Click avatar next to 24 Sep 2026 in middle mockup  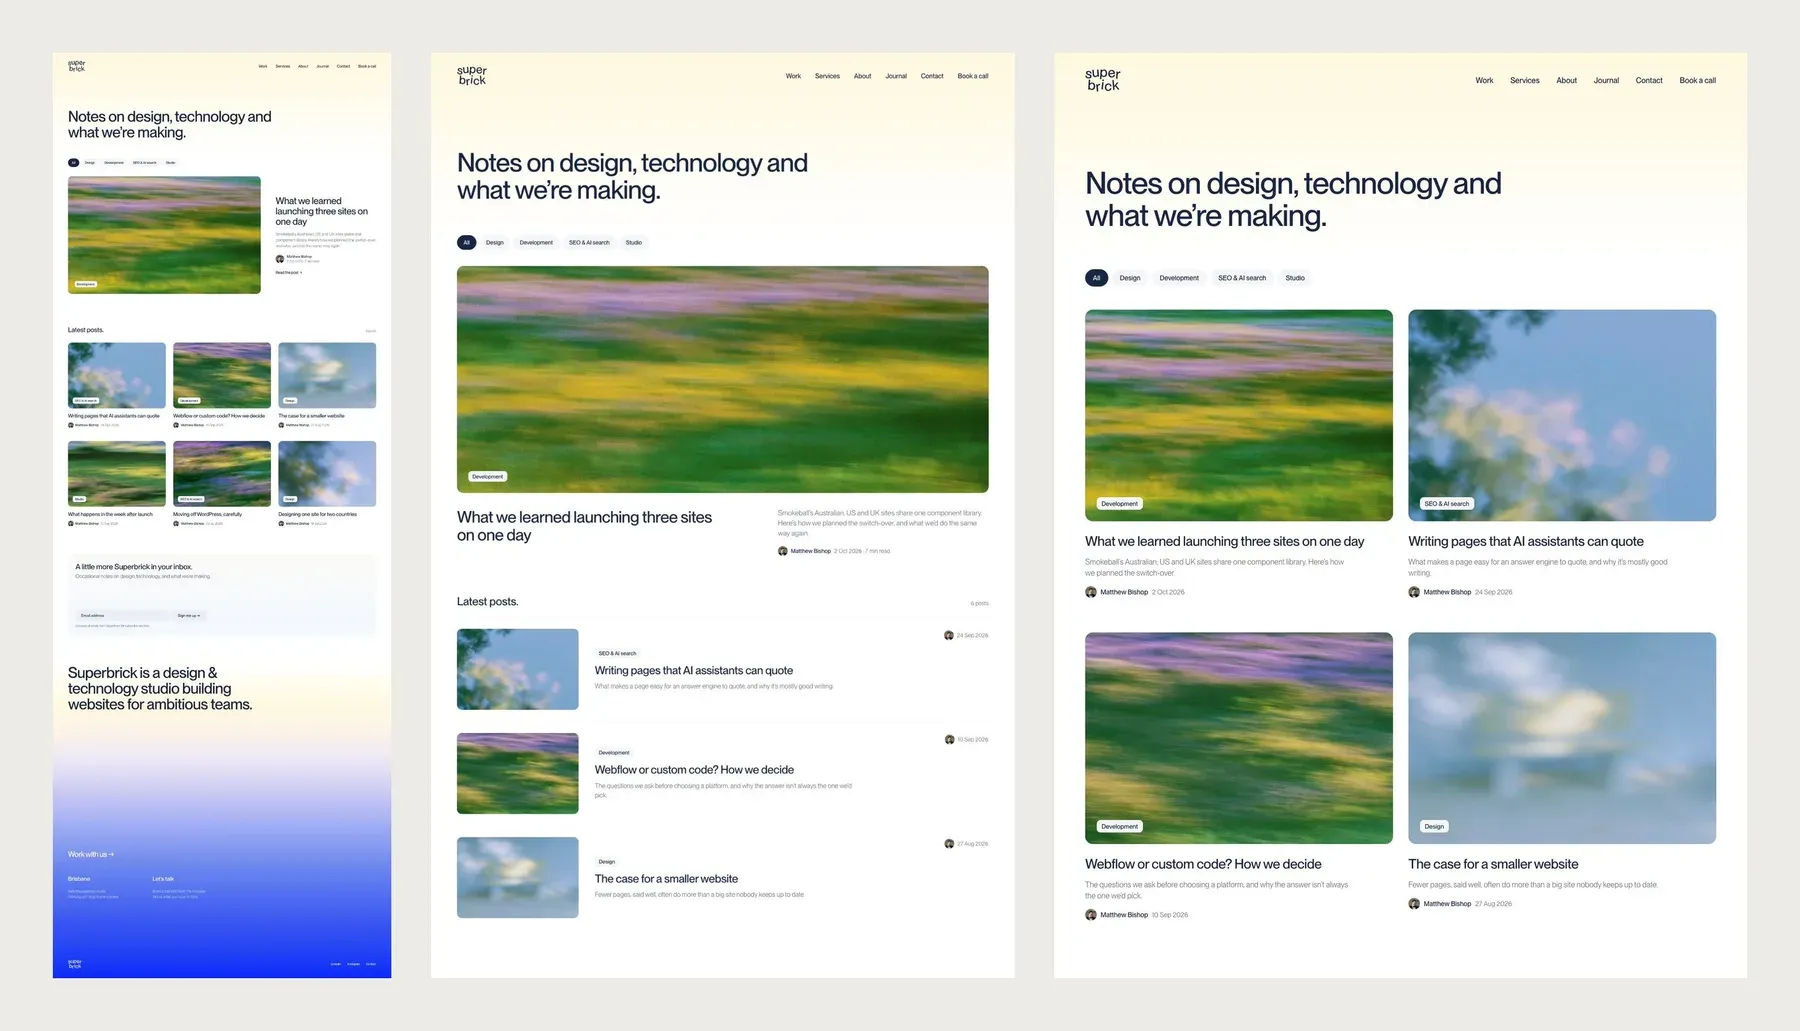(x=949, y=635)
